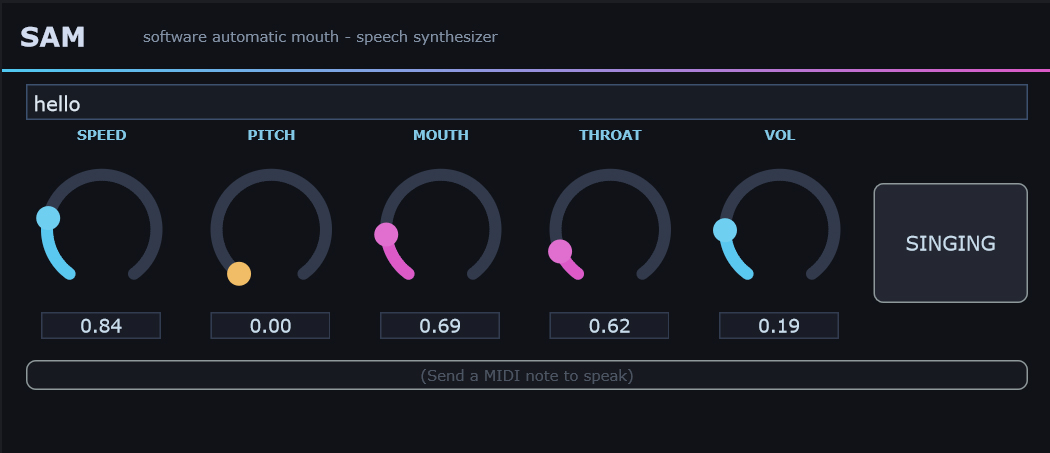
Task: Click the VOL knob
Action: click(779, 229)
